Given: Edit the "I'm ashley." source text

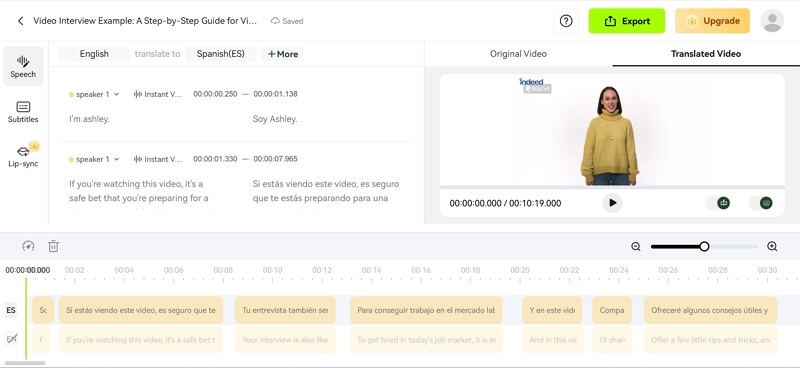Looking at the screenshot, I should tap(89, 119).
